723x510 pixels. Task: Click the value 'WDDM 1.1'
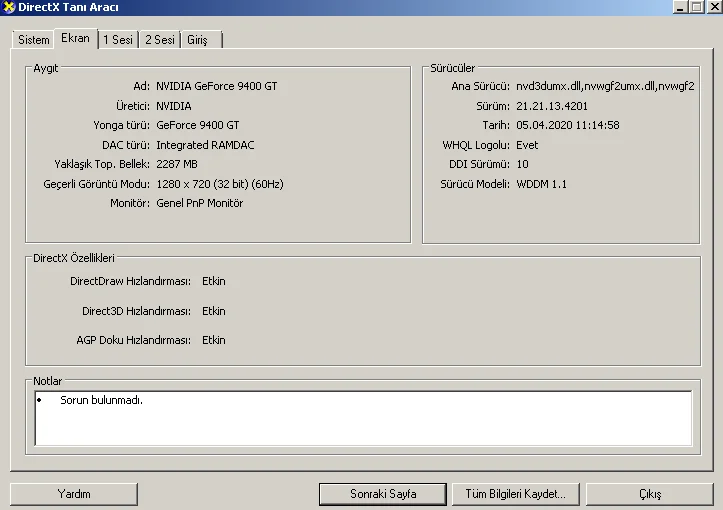click(541, 184)
